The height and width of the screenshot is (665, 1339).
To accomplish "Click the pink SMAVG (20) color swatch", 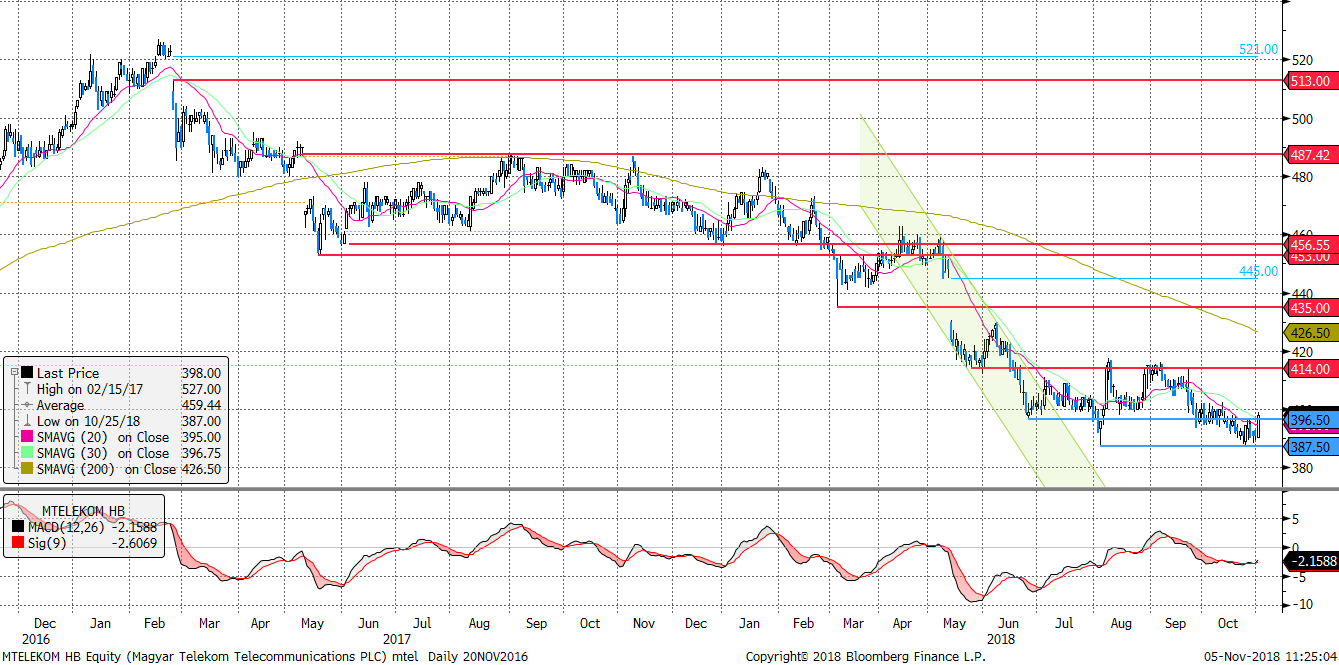I will pyautogui.click(x=27, y=437).
